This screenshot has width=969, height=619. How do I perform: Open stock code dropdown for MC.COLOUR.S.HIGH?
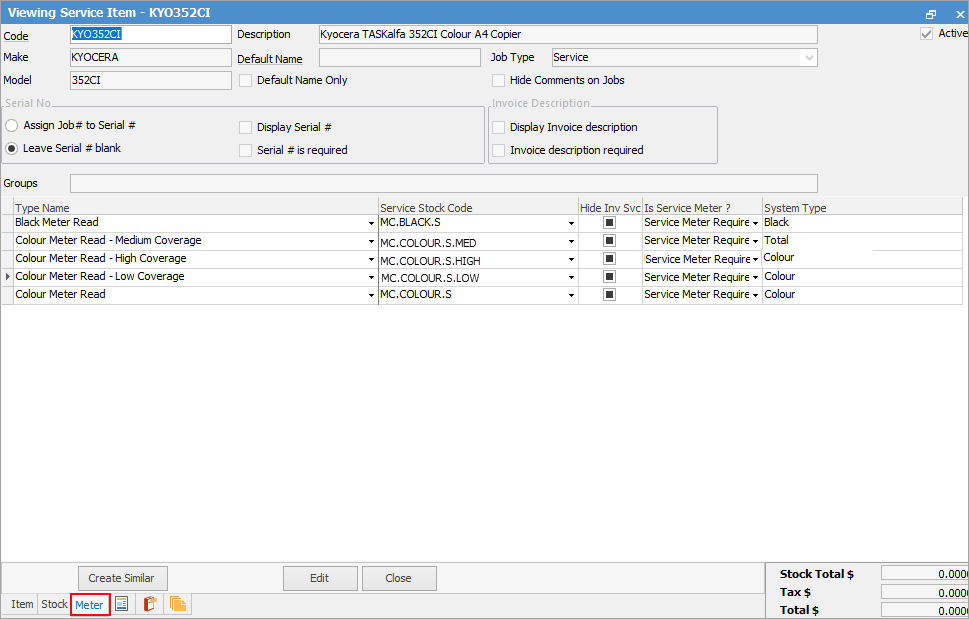coord(572,259)
